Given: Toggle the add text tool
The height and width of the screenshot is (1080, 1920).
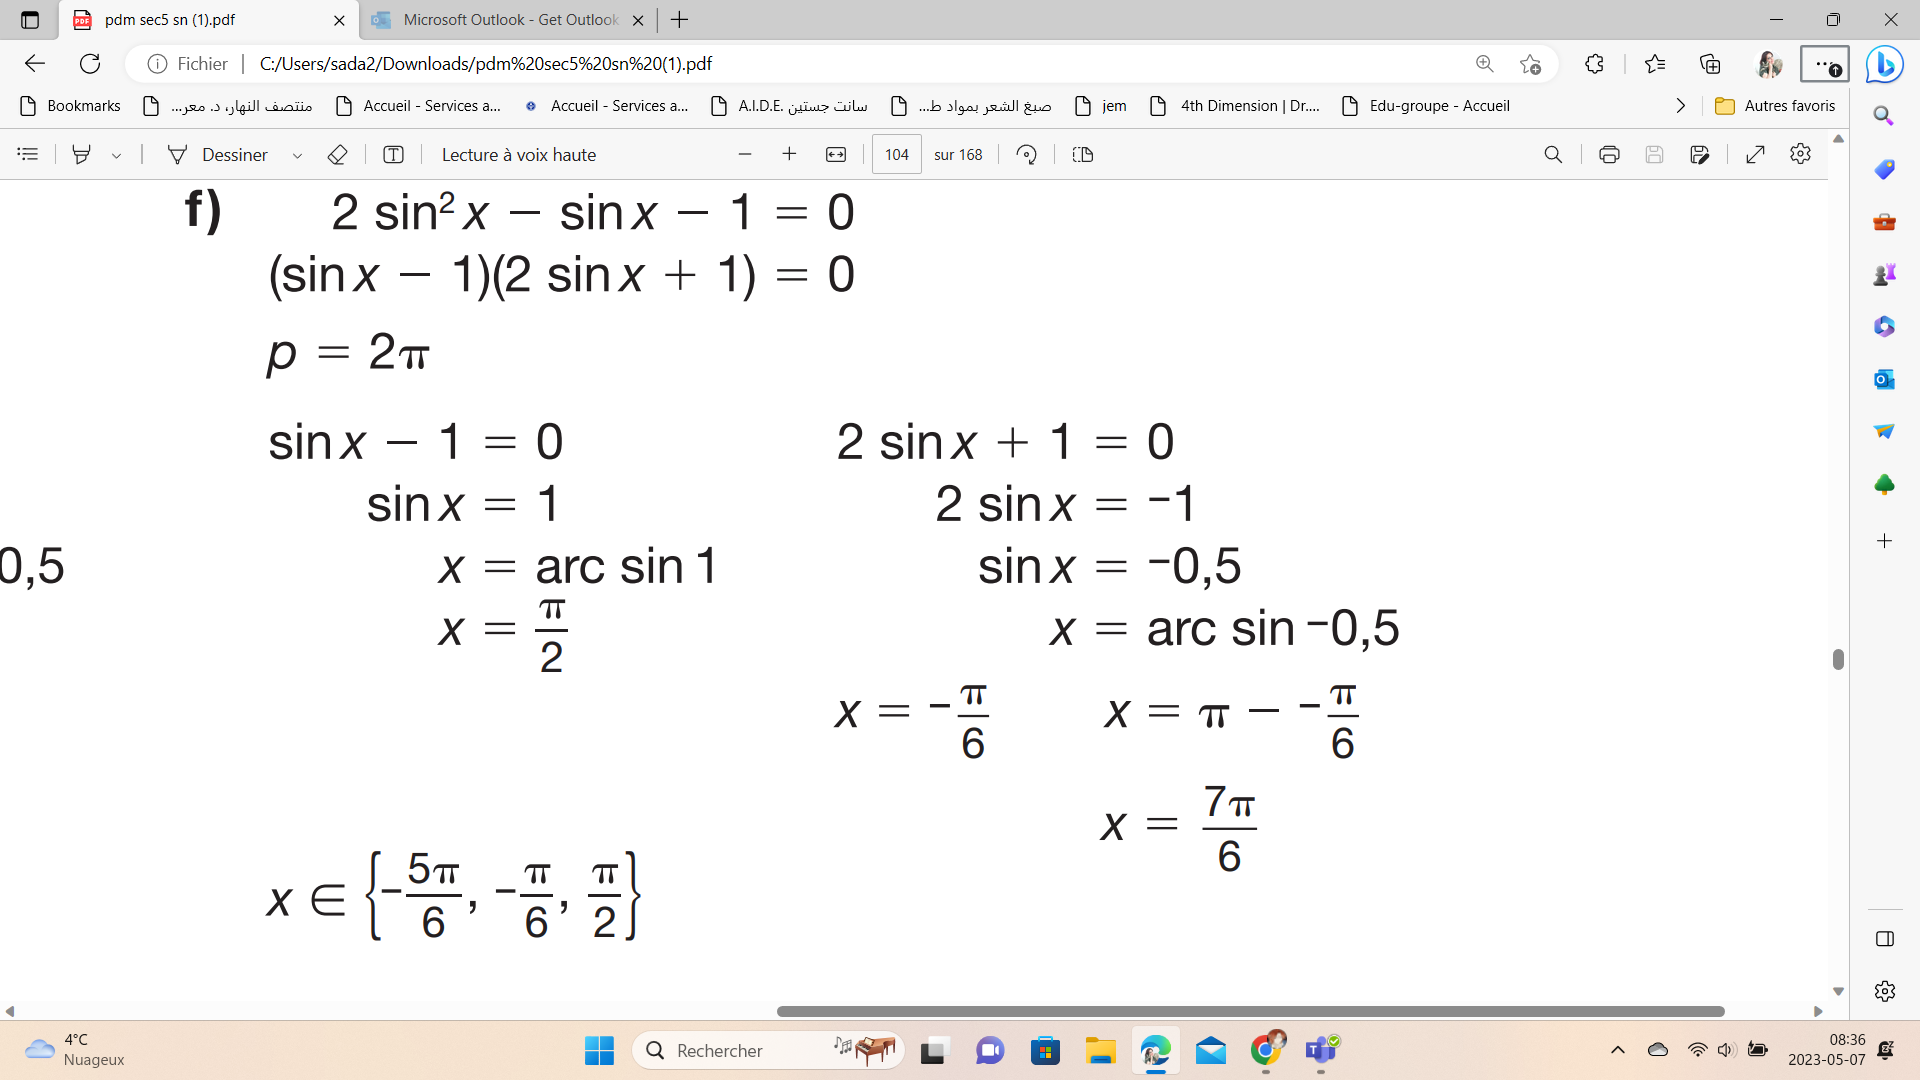Looking at the screenshot, I should click(393, 154).
